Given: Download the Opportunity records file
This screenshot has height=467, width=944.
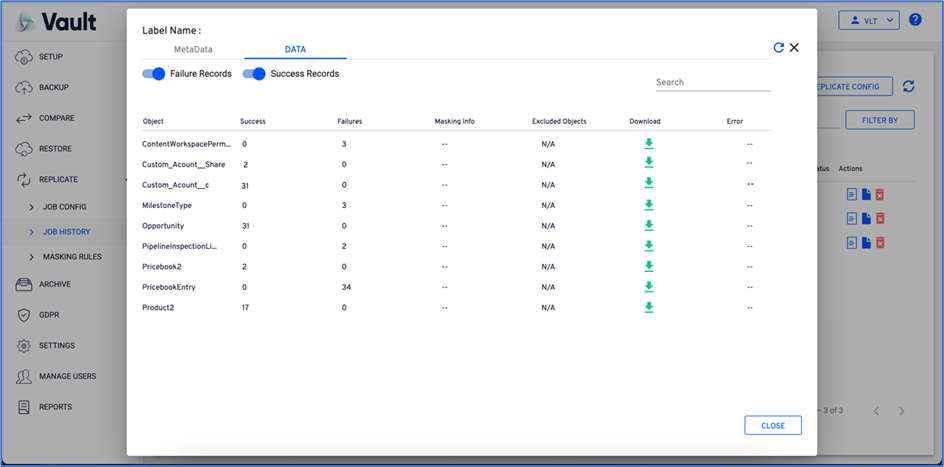Looking at the screenshot, I should (648, 225).
